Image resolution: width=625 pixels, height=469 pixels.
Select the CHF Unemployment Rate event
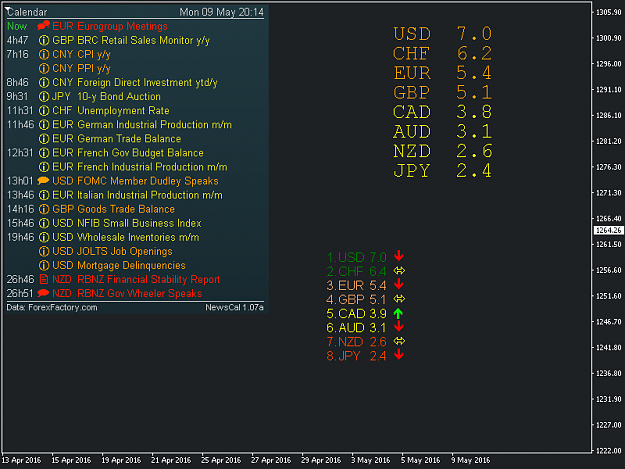click(111, 111)
